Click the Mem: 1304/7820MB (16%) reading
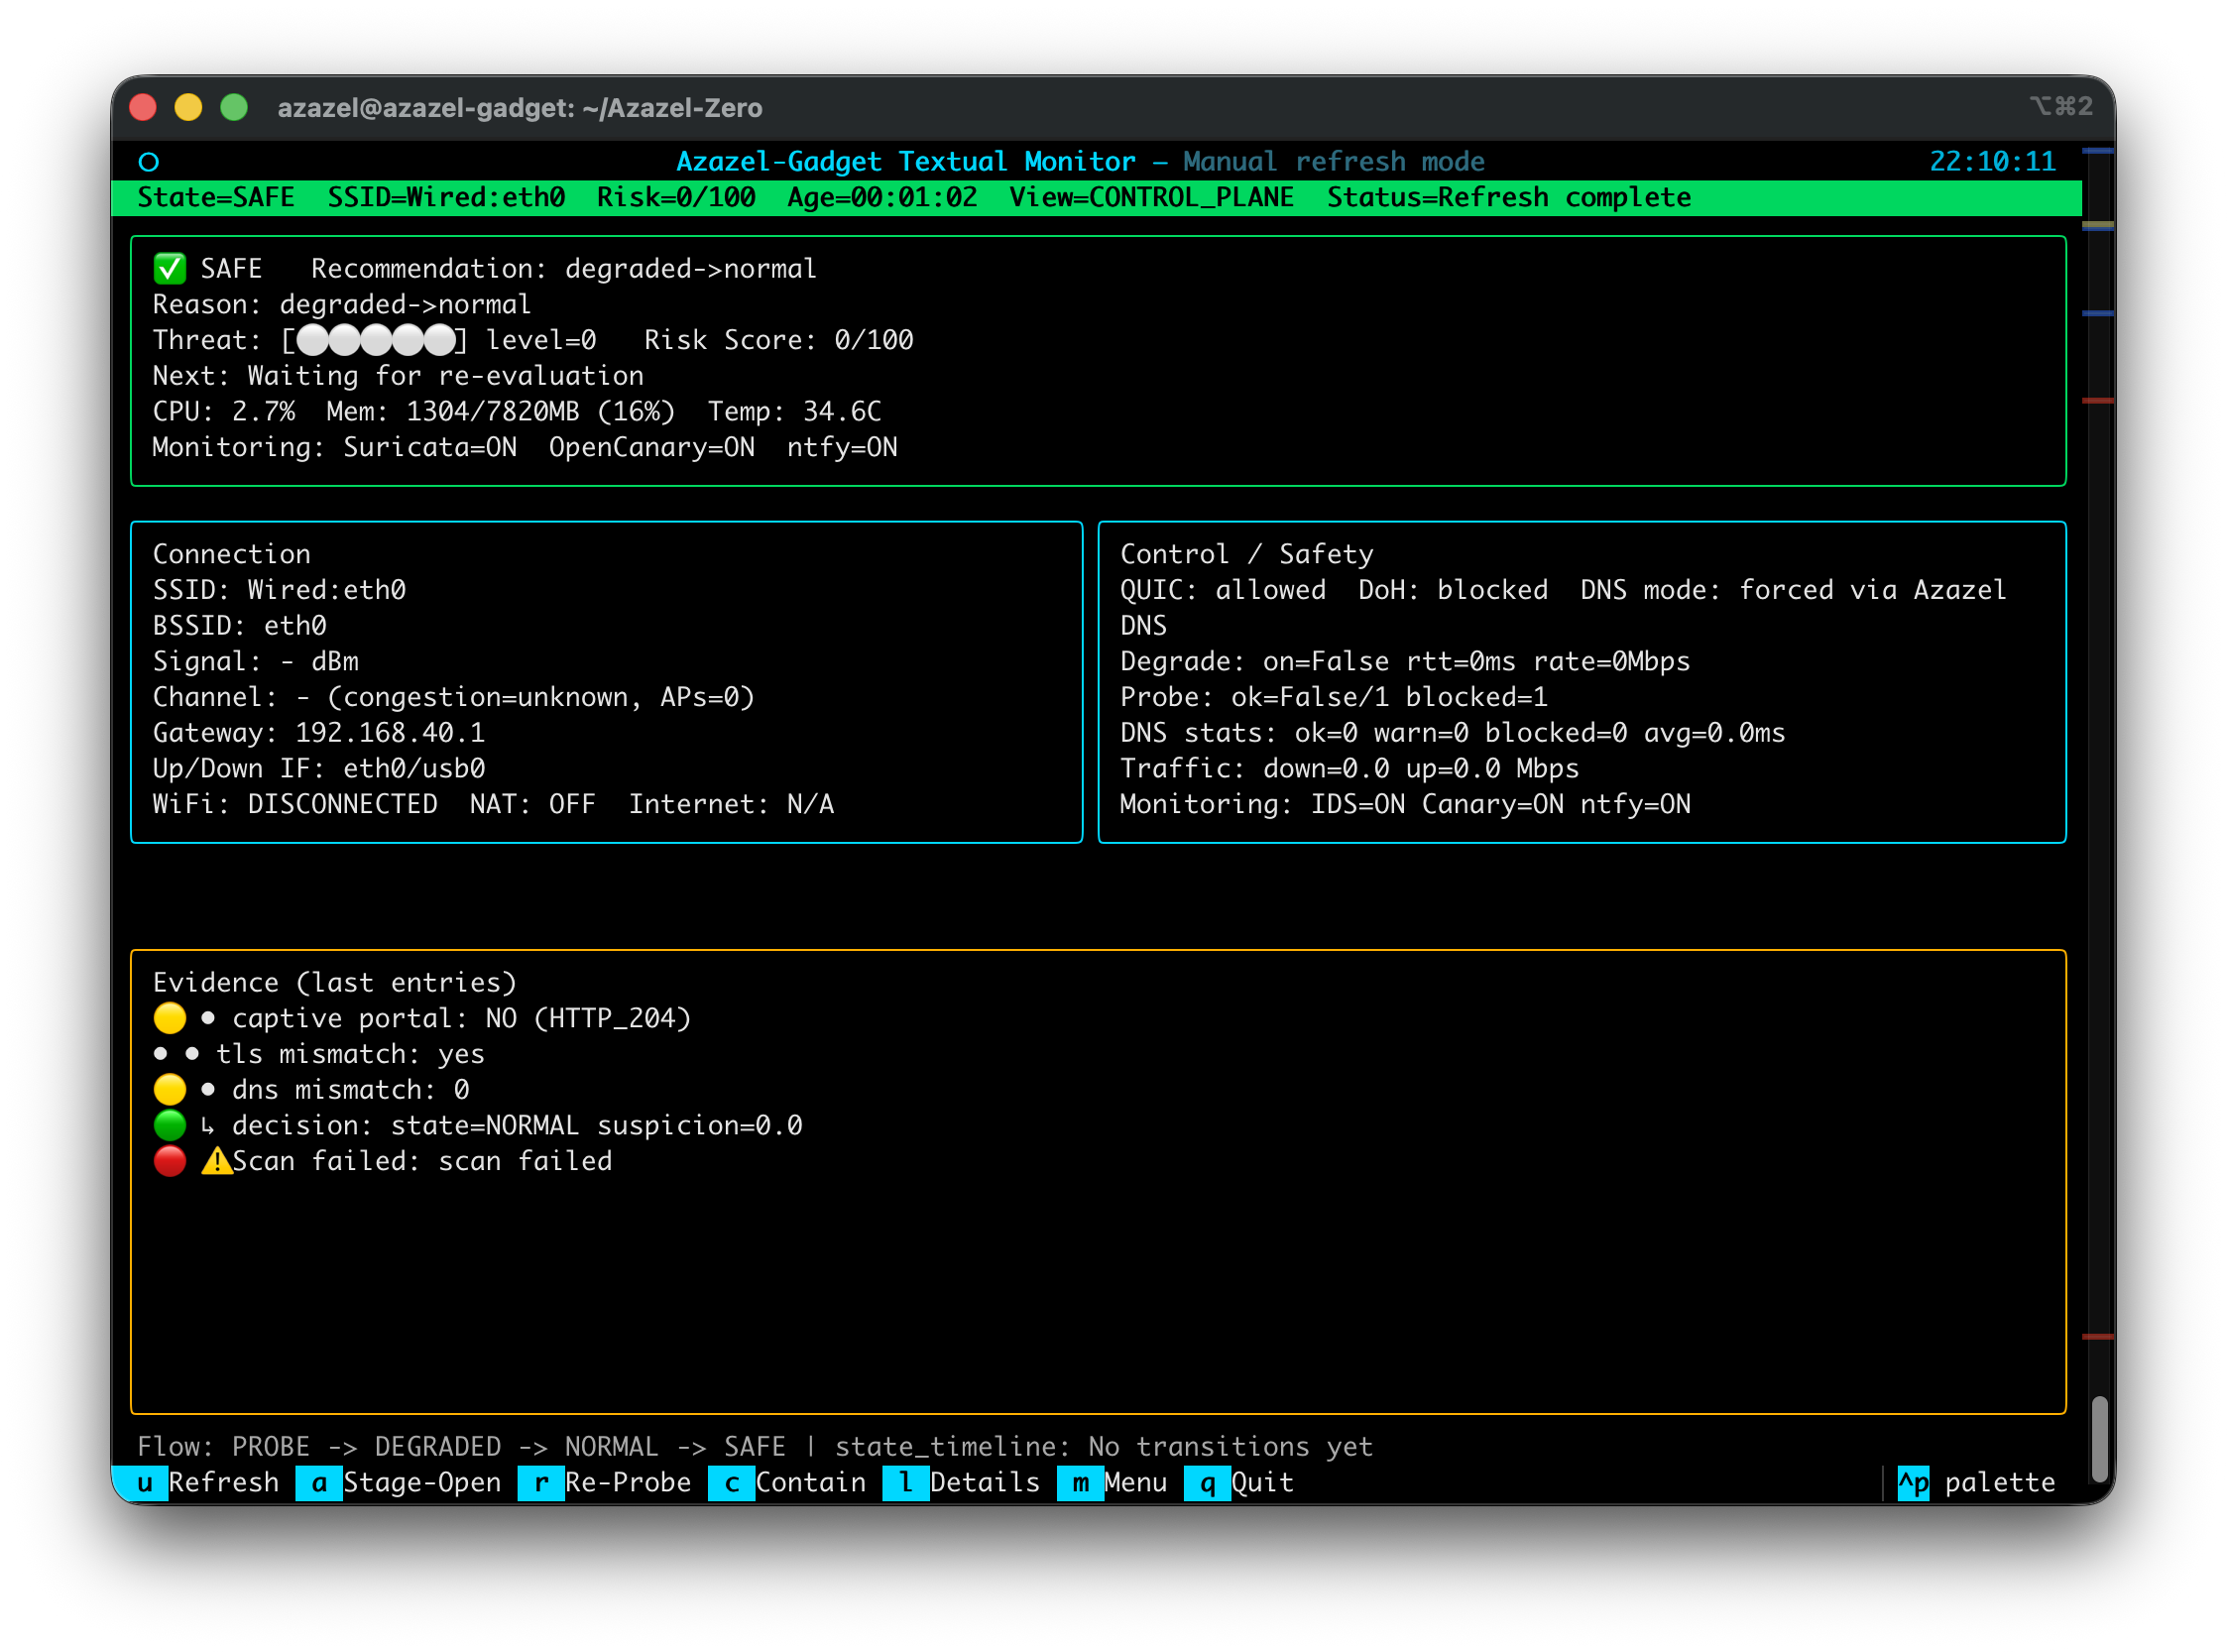The width and height of the screenshot is (2227, 1652). (500, 411)
